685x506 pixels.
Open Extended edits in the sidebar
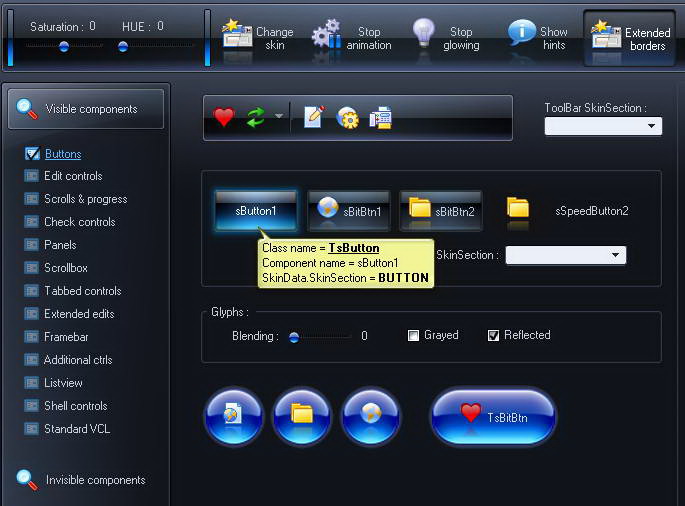point(79,314)
